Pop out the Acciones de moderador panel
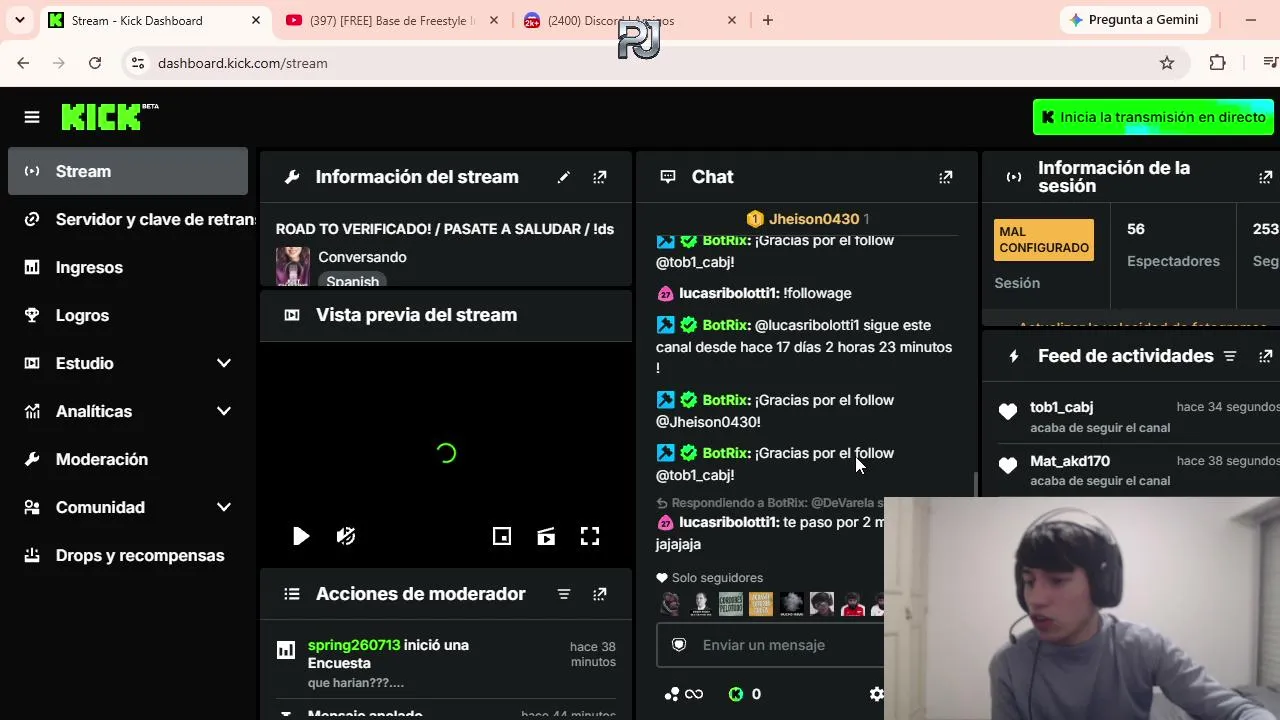Viewport: 1280px width, 720px height. coord(600,594)
